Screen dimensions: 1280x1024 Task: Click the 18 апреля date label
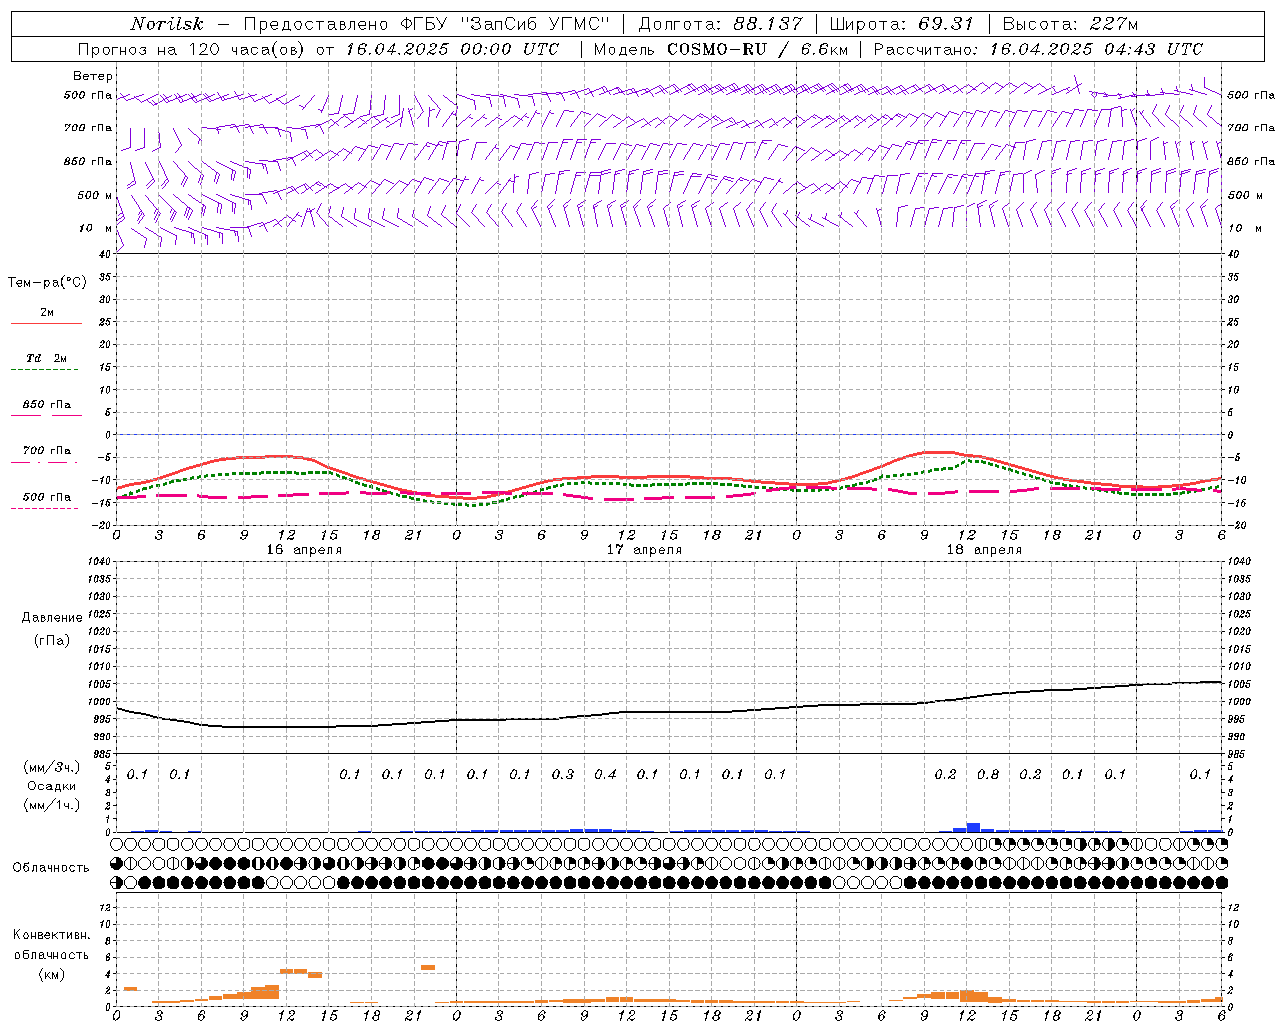point(984,550)
